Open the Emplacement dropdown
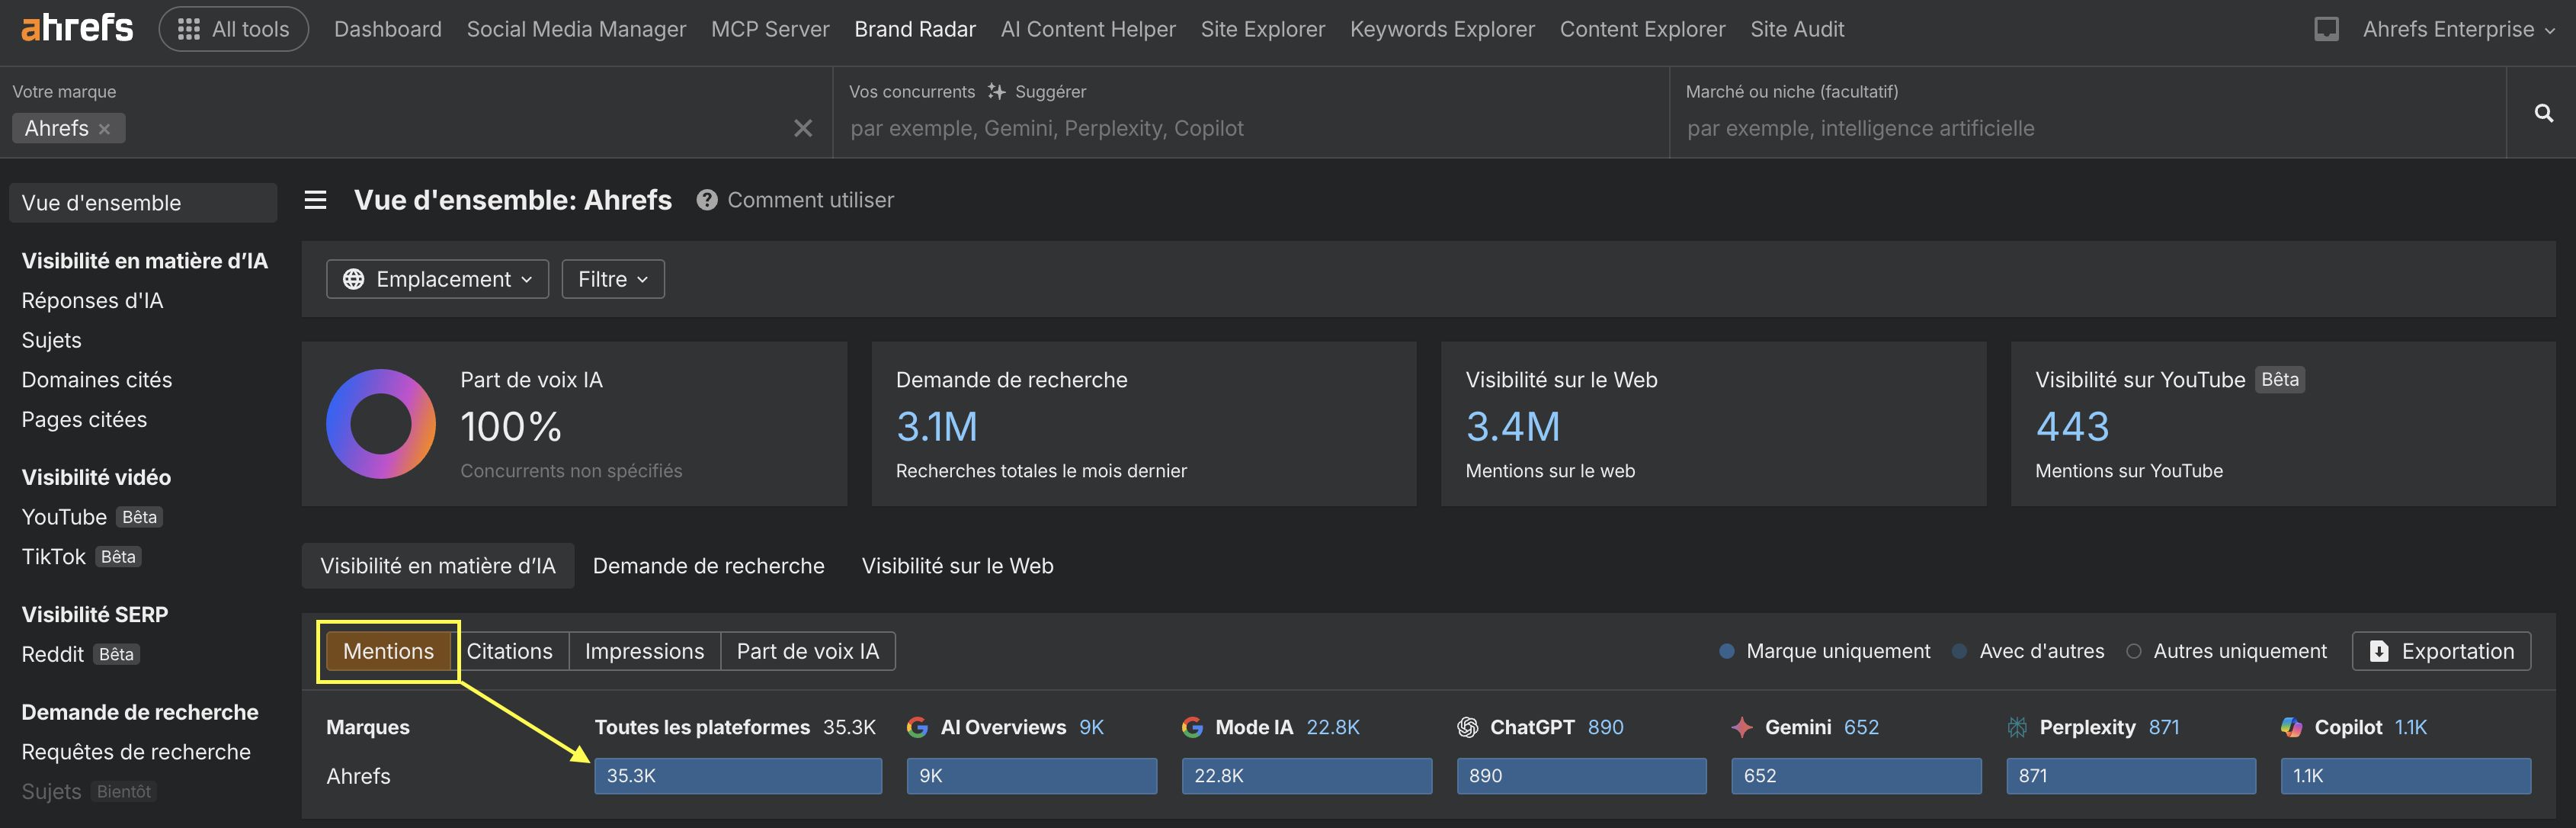The width and height of the screenshot is (2576, 828). [437, 279]
